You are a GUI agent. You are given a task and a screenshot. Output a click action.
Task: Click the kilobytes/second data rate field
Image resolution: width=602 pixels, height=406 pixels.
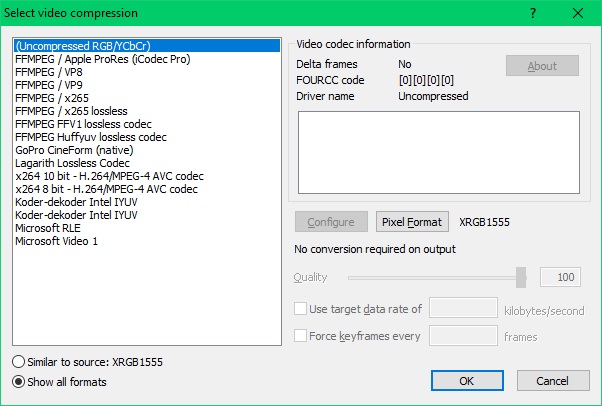tap(463, 308)
